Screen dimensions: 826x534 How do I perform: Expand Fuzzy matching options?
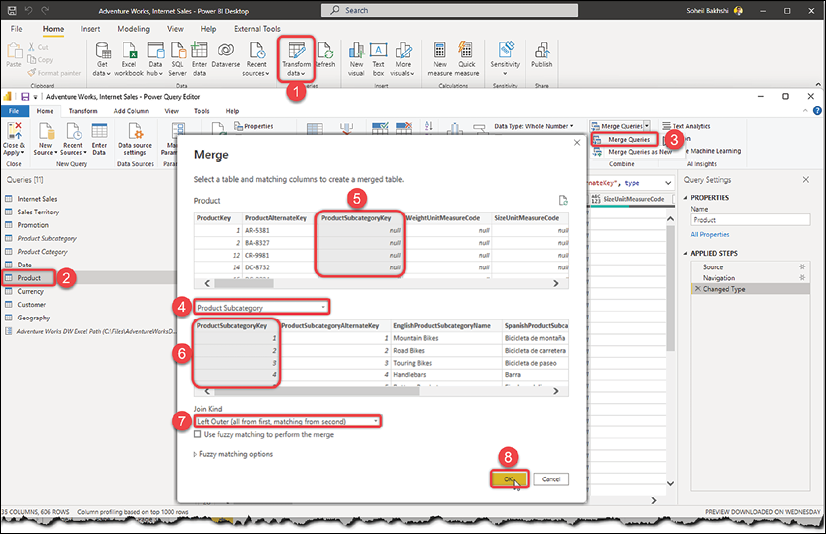pos(233,454)
